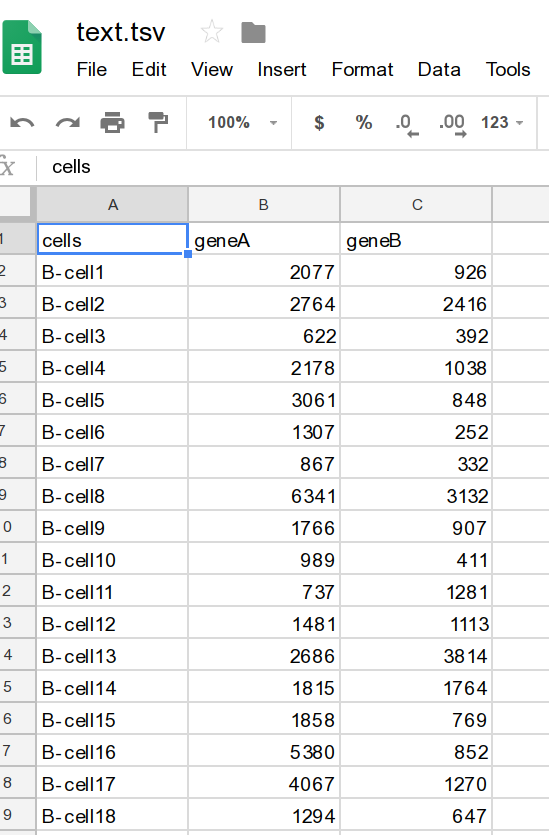This screenshot has width=549, height=835.
Task: Select cell with value 2416
Action: (416, 303)
